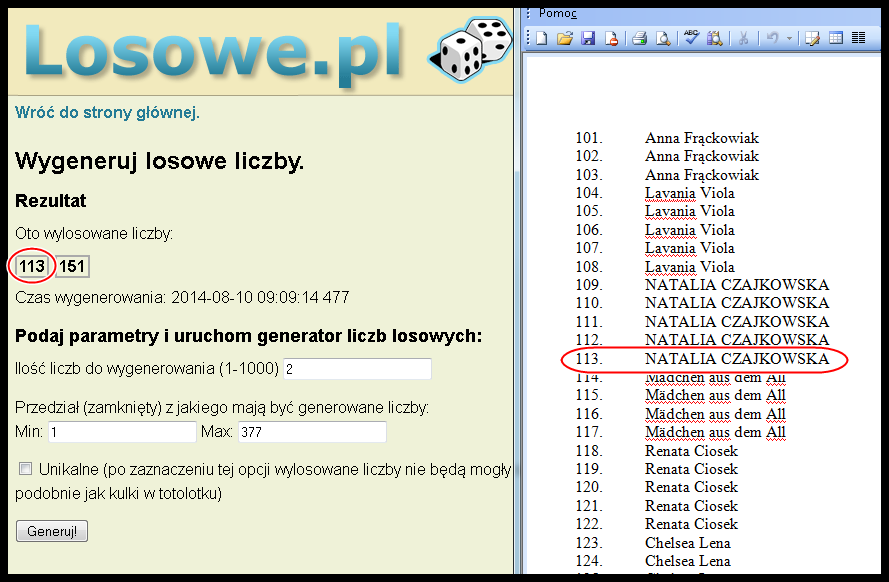Click the 'Oto wylosowane liczby:' label

coord(94,233)
